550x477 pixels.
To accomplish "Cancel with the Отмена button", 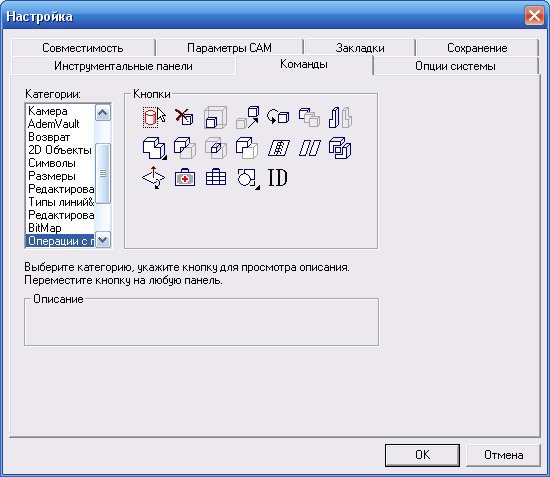I will [x=503, y=455].
